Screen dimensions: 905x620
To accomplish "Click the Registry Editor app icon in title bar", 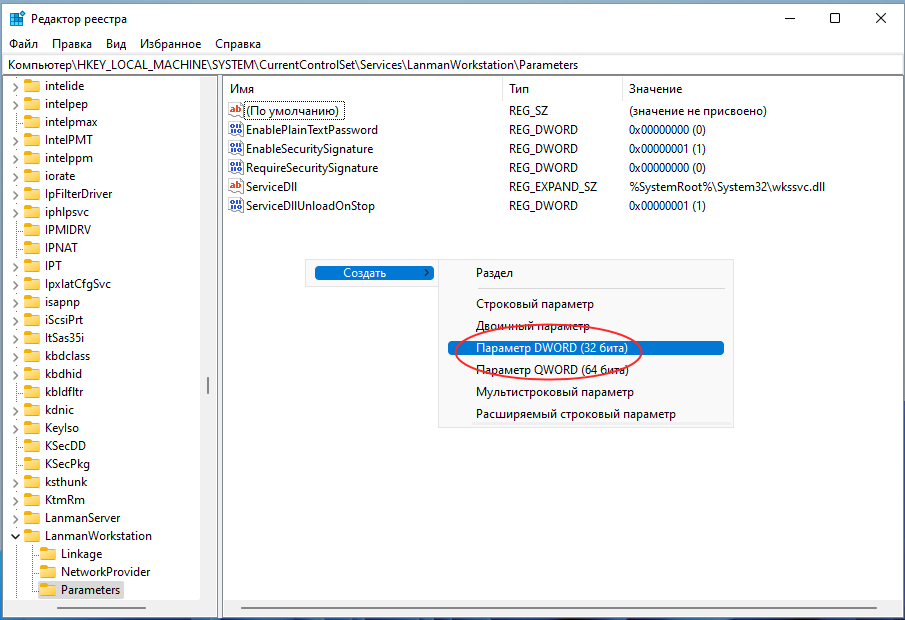I will tap(17, 18).
